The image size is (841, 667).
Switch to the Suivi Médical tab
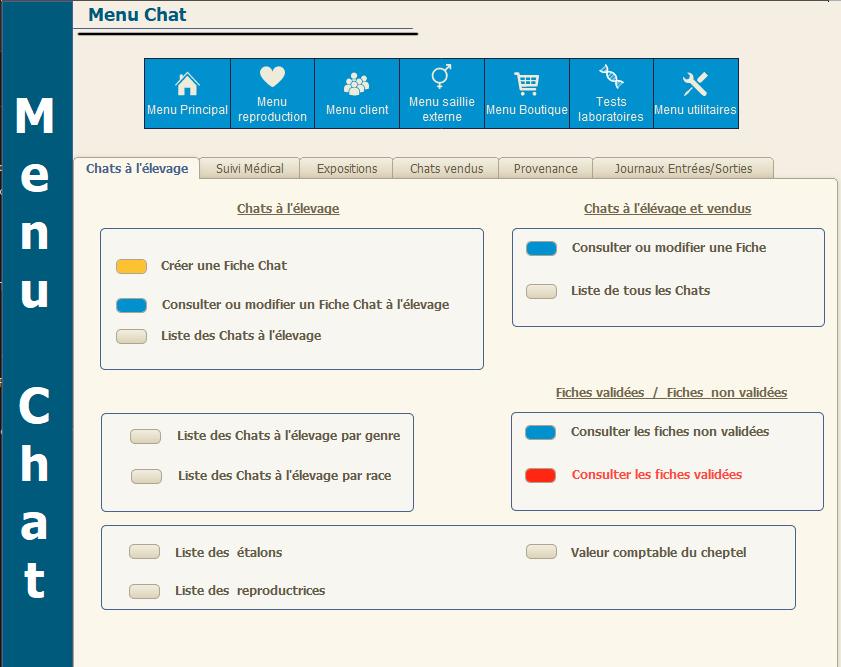pyautogui.click(x=250, y=169)
